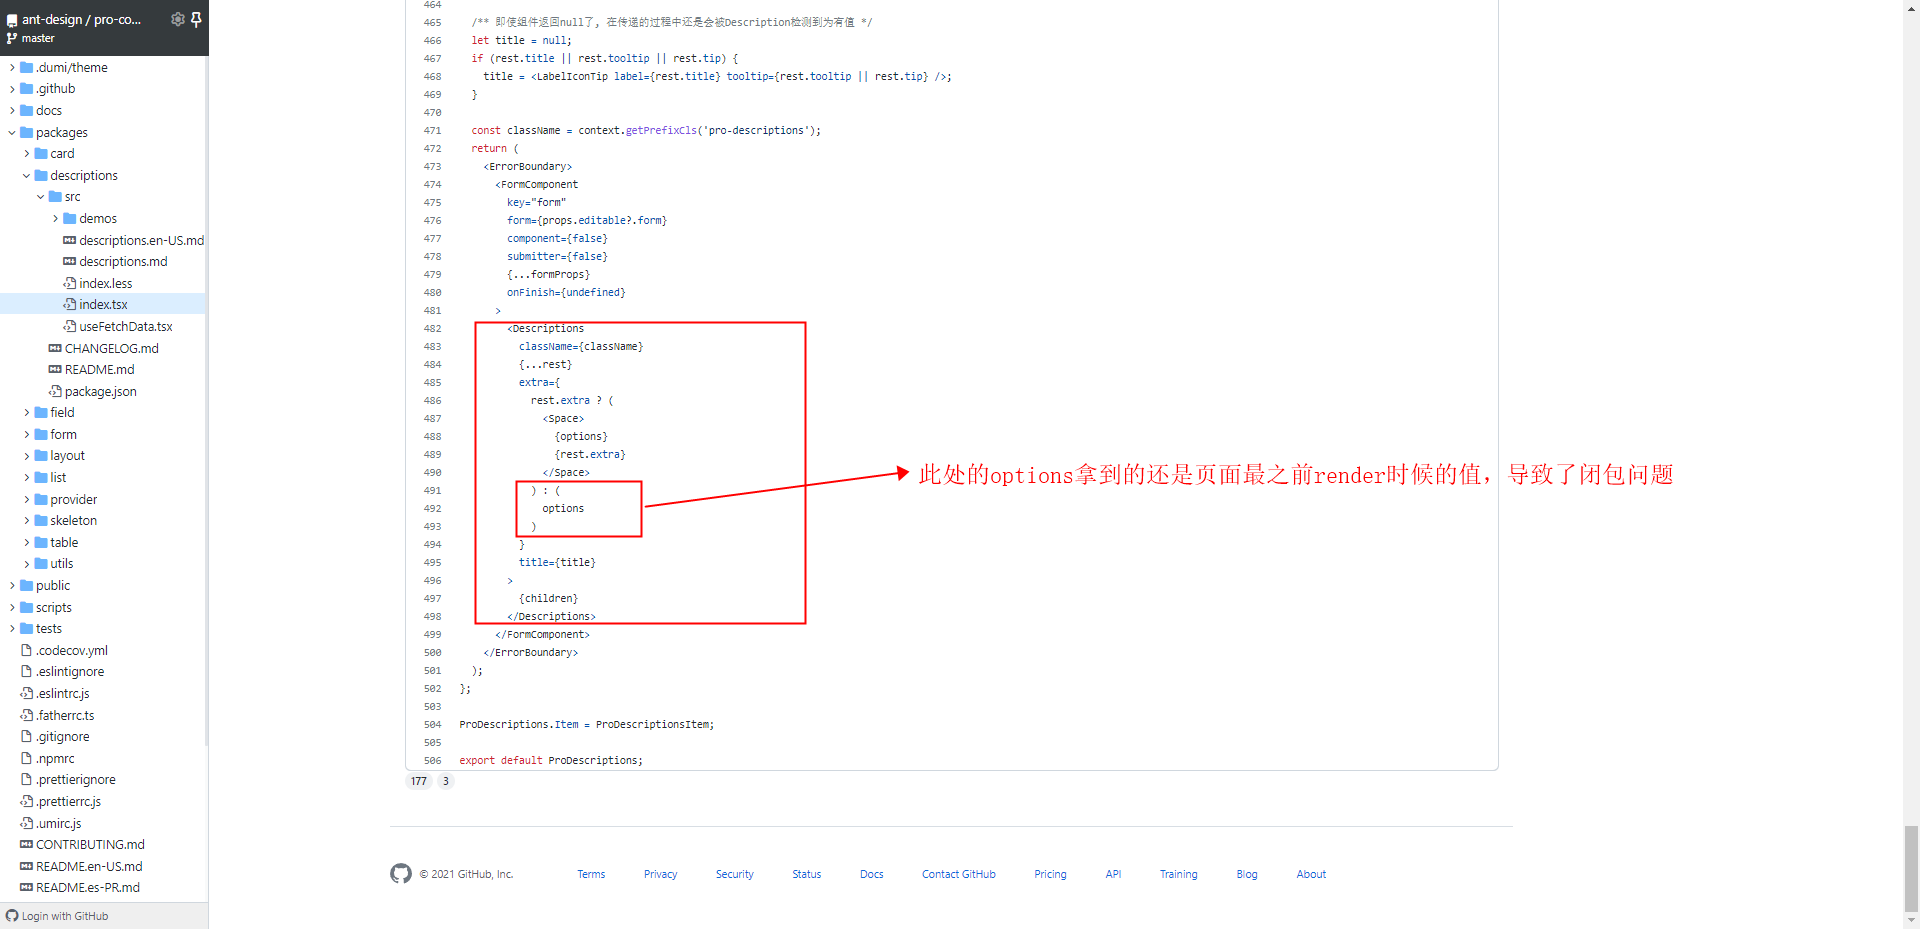Expand the field folder
This screenshot has height=929, width=1920.
(26, 412)
